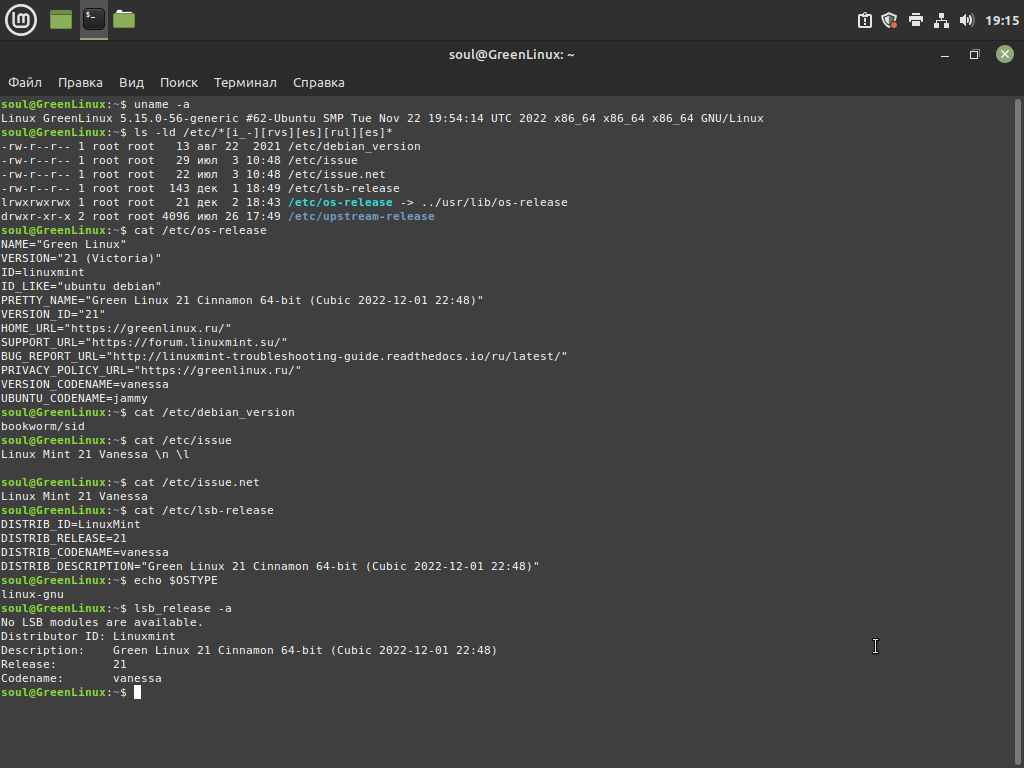Click the '/etc/upstream-release' directory name

(x=361, y=216)
